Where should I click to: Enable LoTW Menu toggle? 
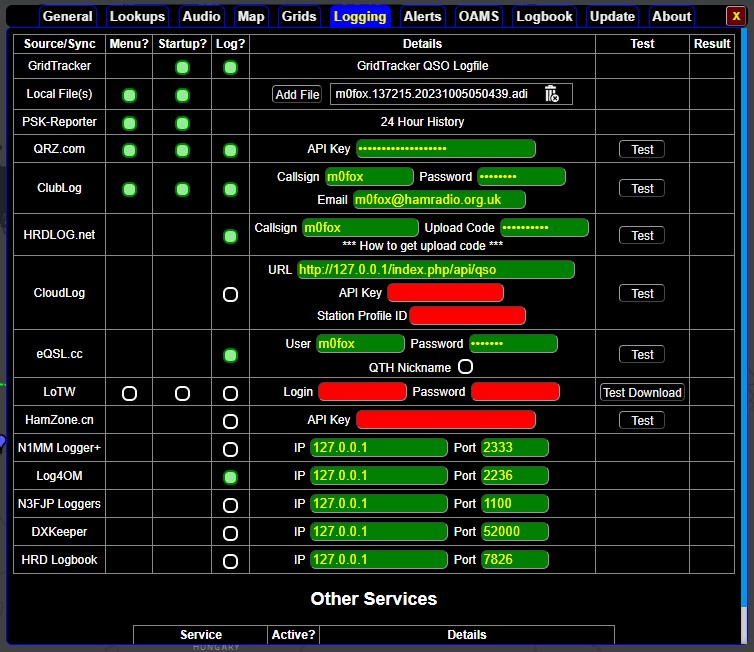click(129, 393)
